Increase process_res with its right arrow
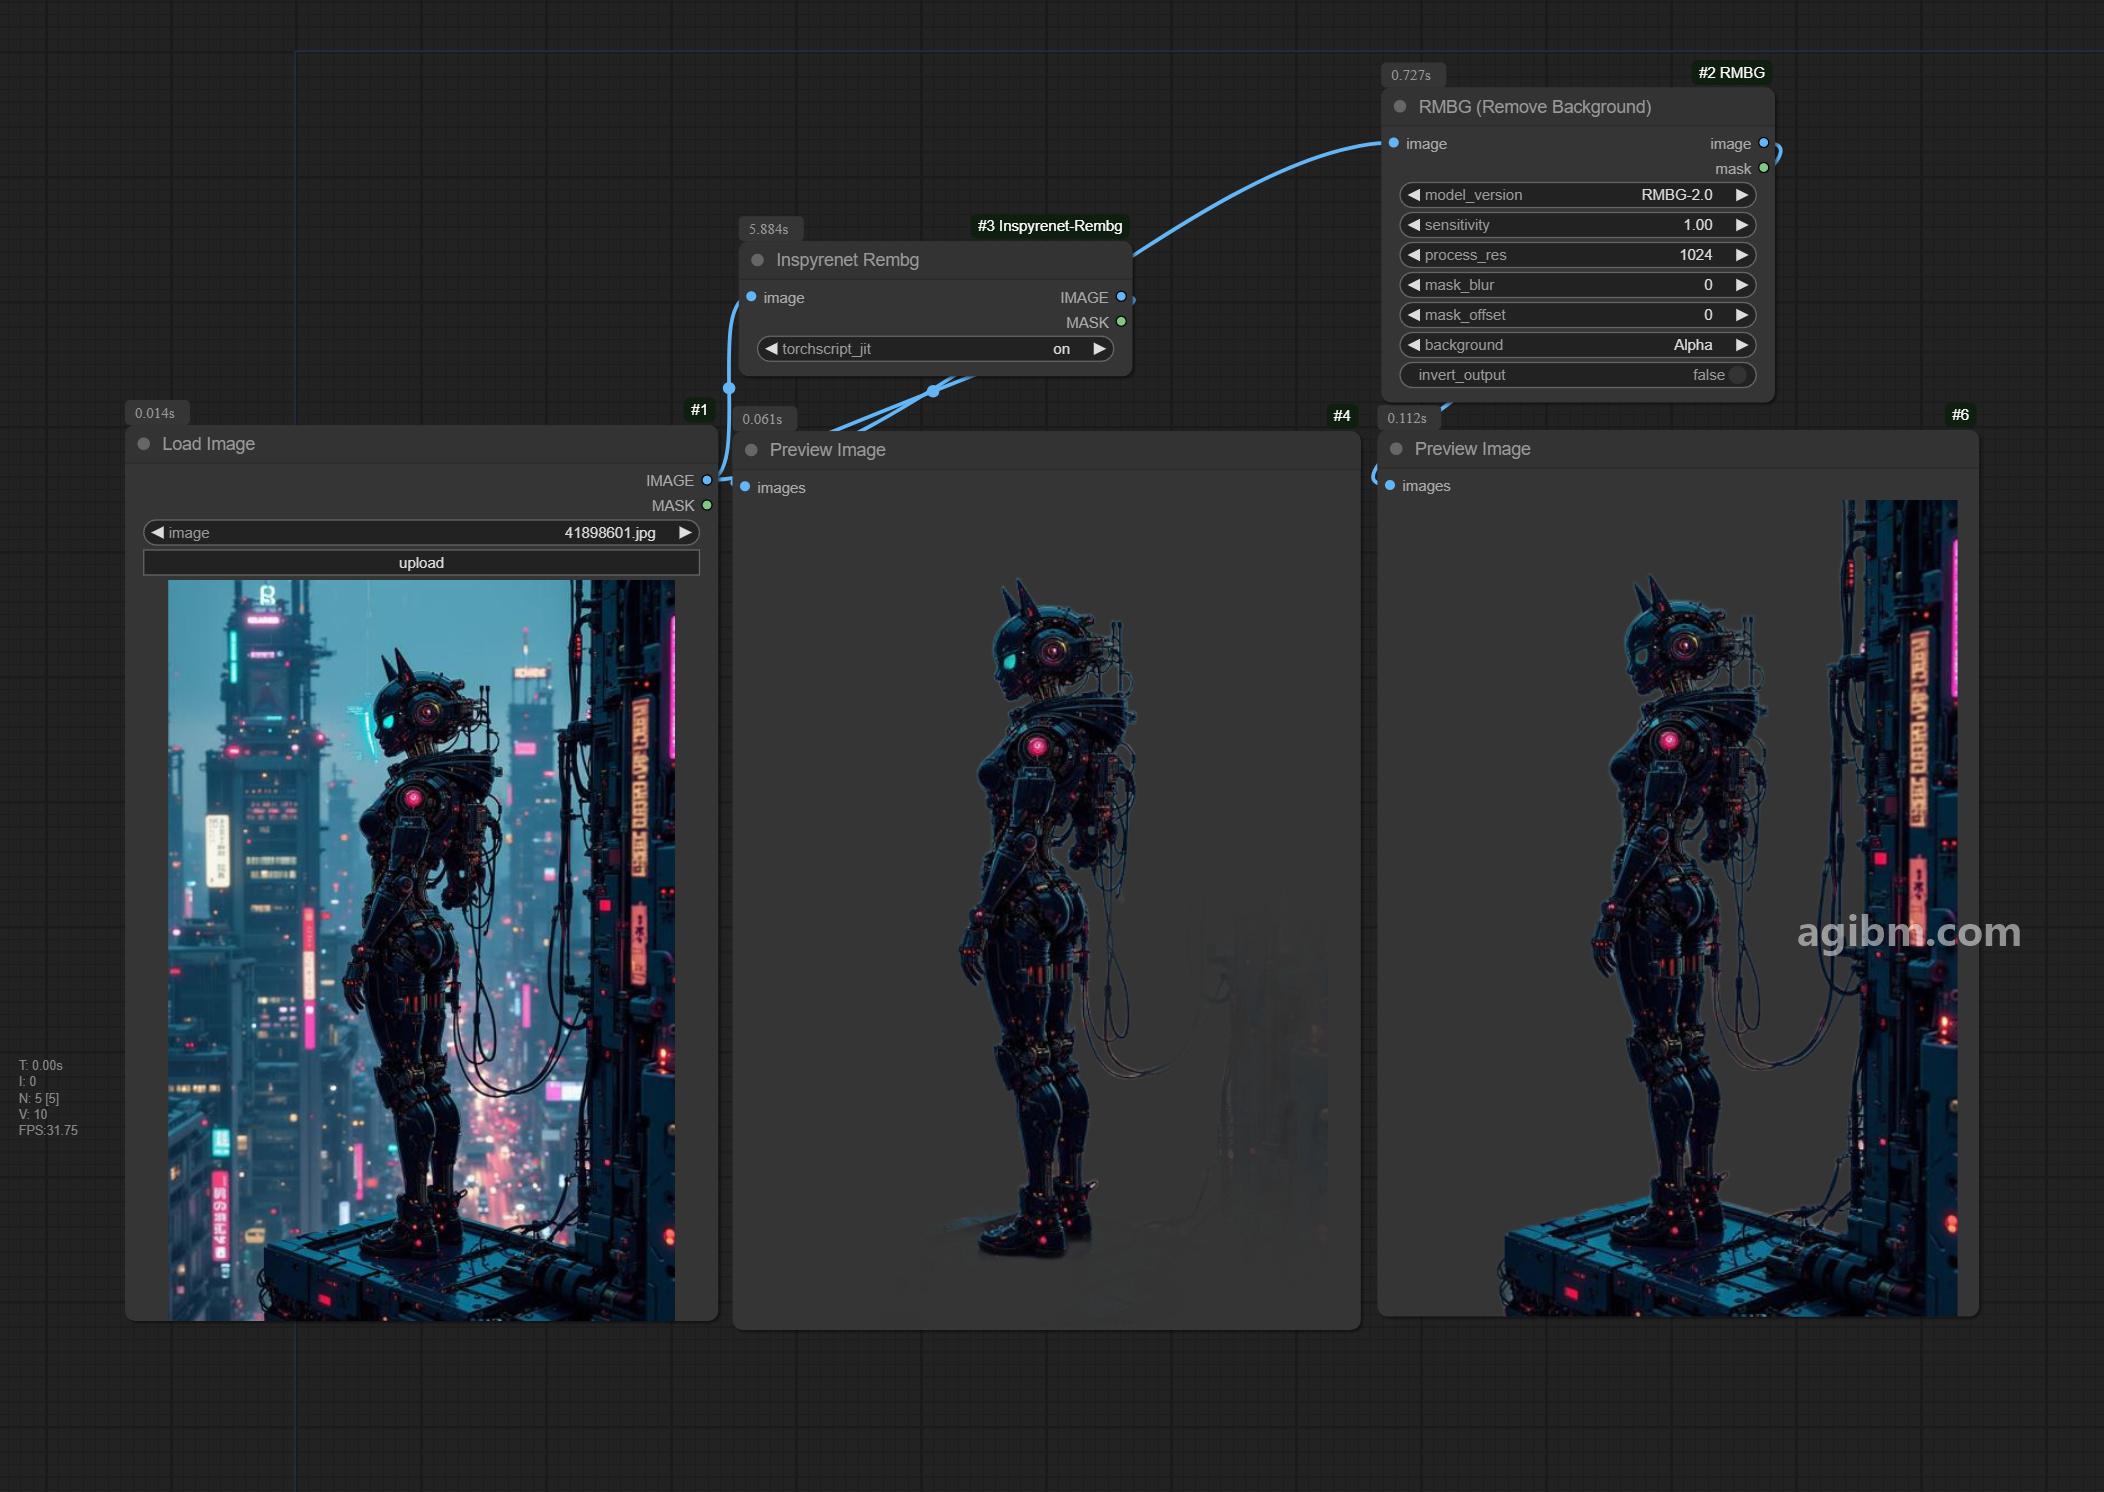Screen dimensions: 2104x1492 click(x=1741, y=255)
